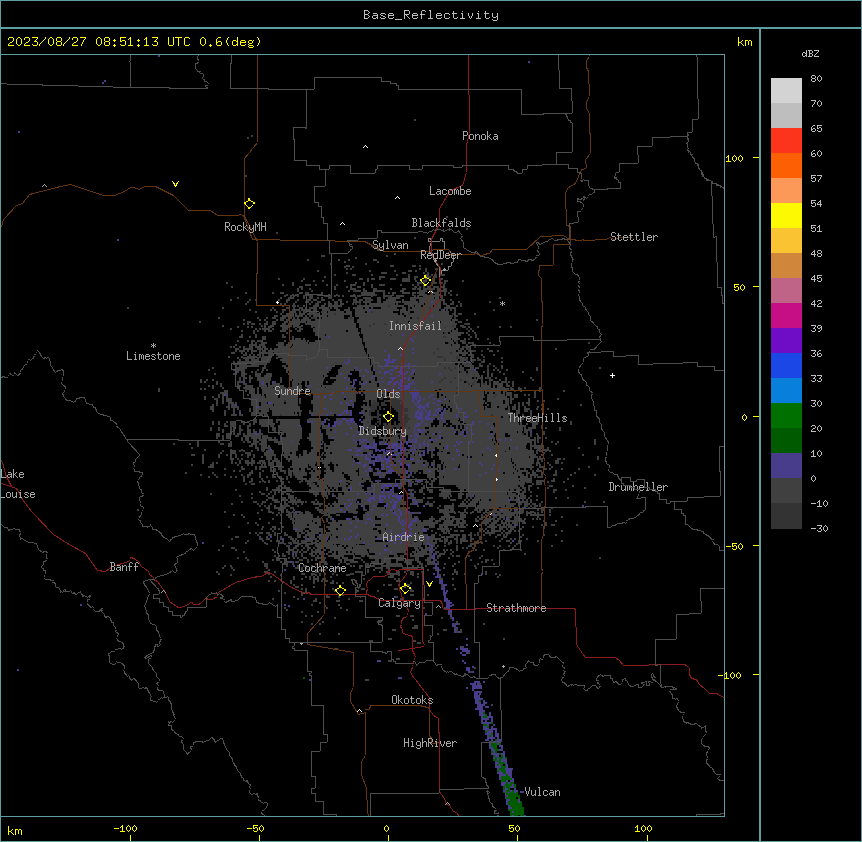Click the yellow diamond marker south of RedDeer
Viewport: 862px width, 842px height.
pyautogui.click(x=426, y=281)
